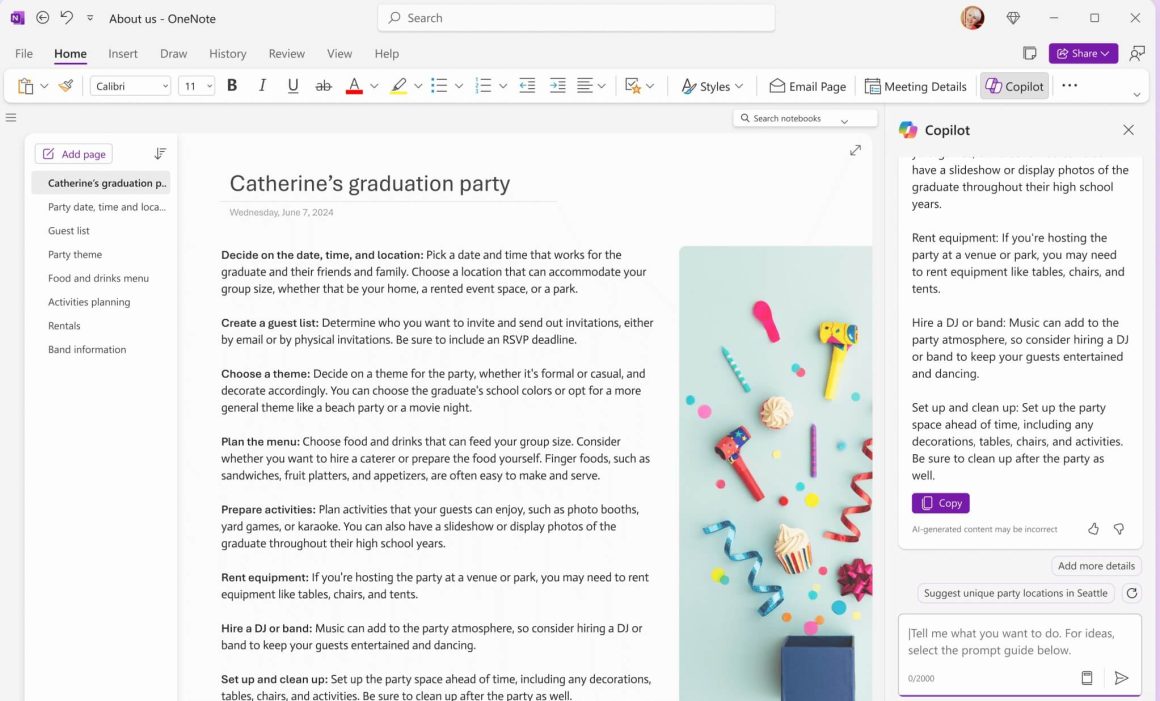Select the Format Painter tool
Image resolution: width=1160 pixels, height=701 pixels.
pyautogui.click(x=66, y=86)
